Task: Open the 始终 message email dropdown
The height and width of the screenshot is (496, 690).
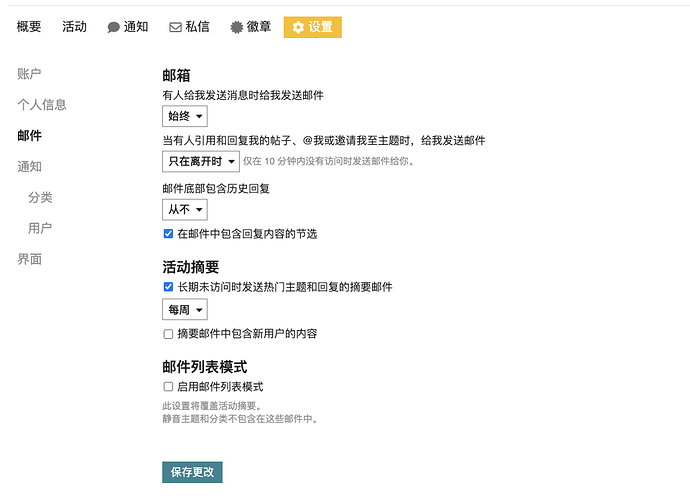Action: pos(186,117)
